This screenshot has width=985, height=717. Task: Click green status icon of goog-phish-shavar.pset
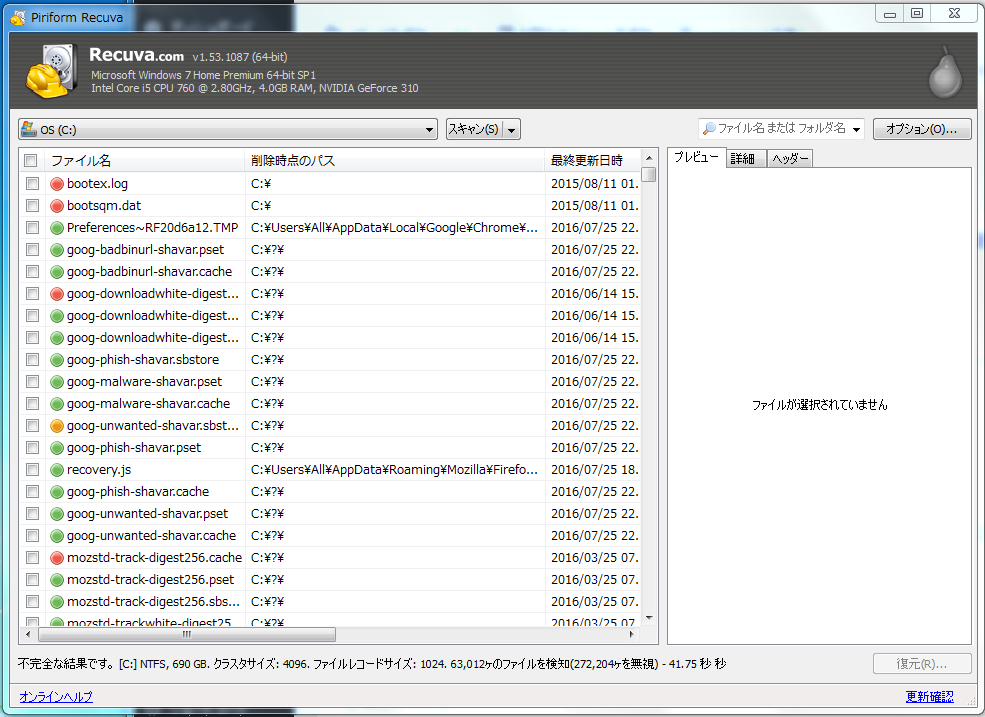tap(57, 447)
